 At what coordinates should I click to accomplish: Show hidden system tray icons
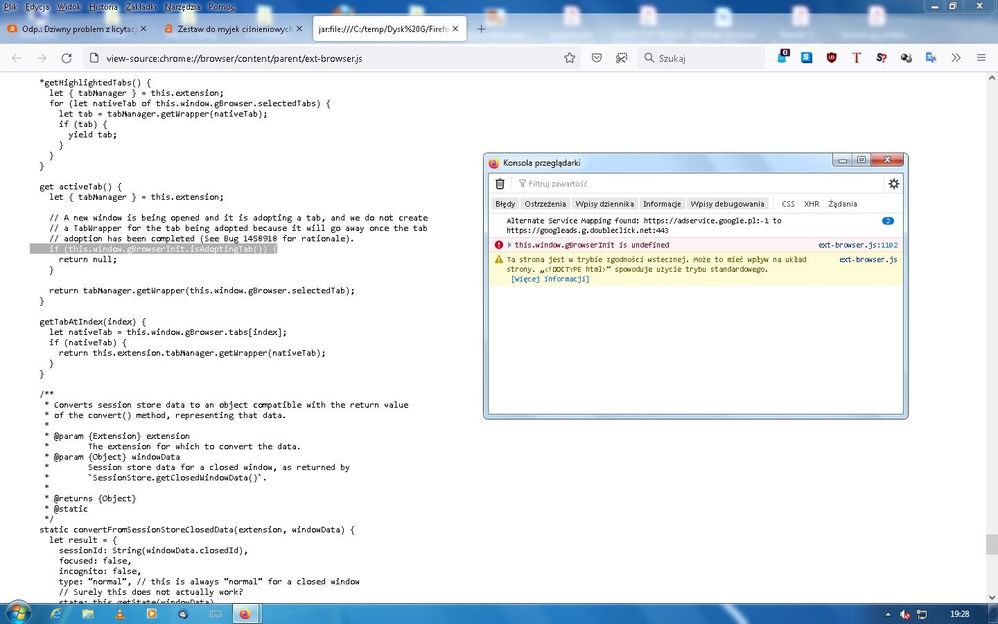point(888,614)
